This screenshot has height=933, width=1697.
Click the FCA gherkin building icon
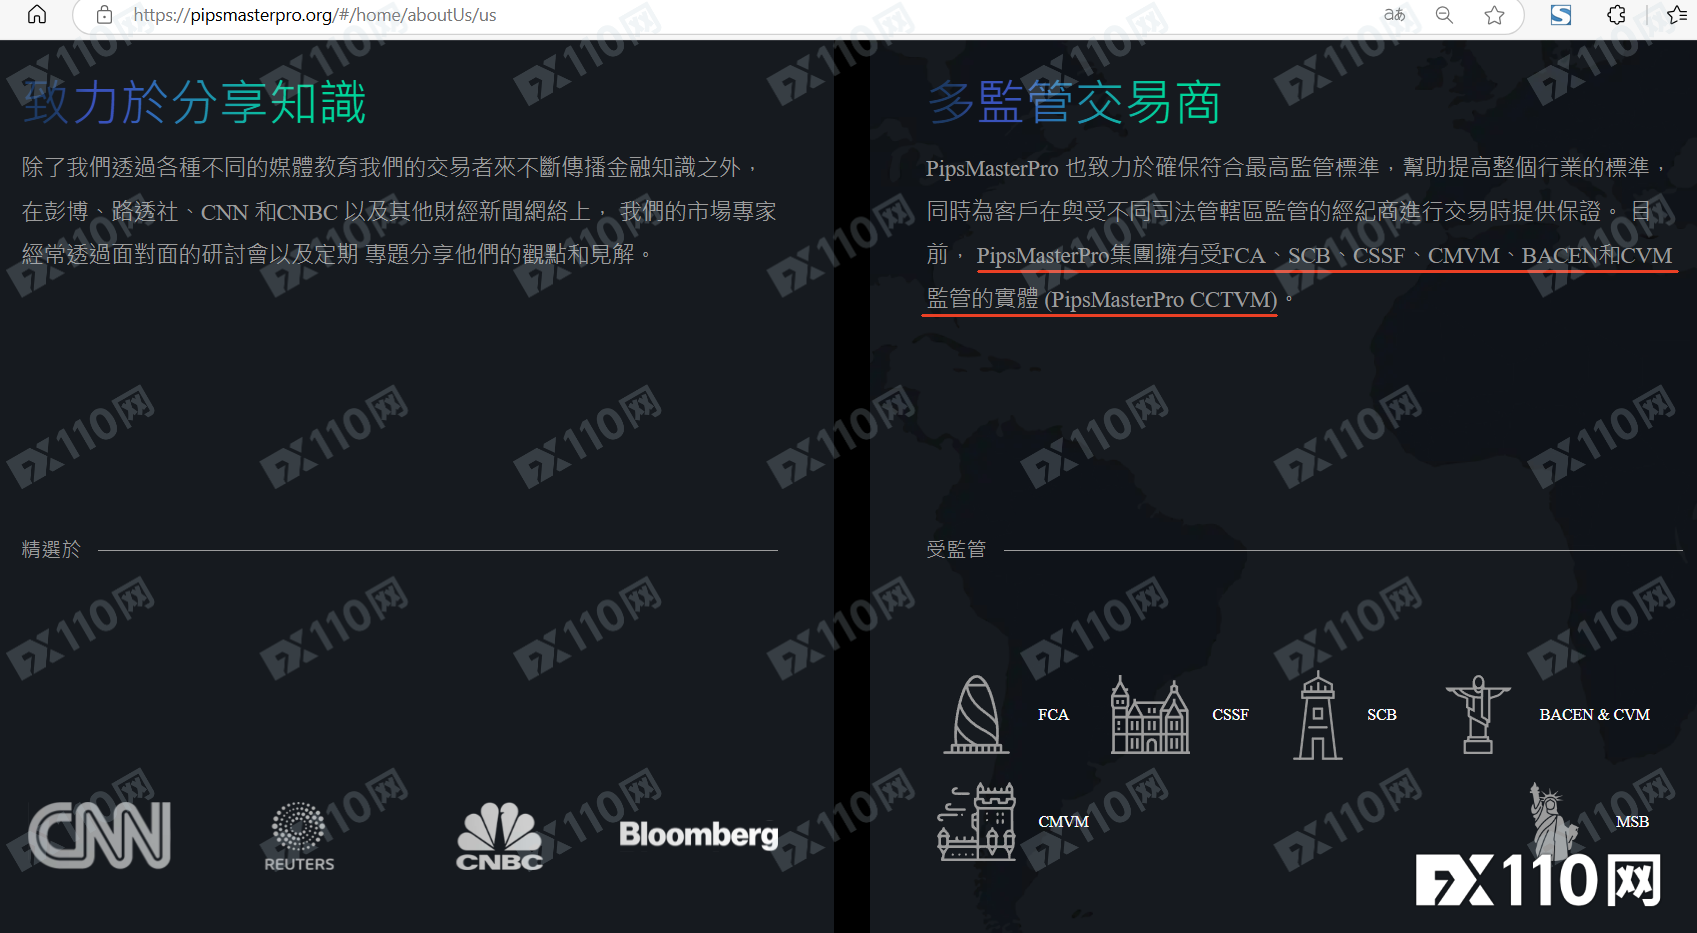(976, 714)
